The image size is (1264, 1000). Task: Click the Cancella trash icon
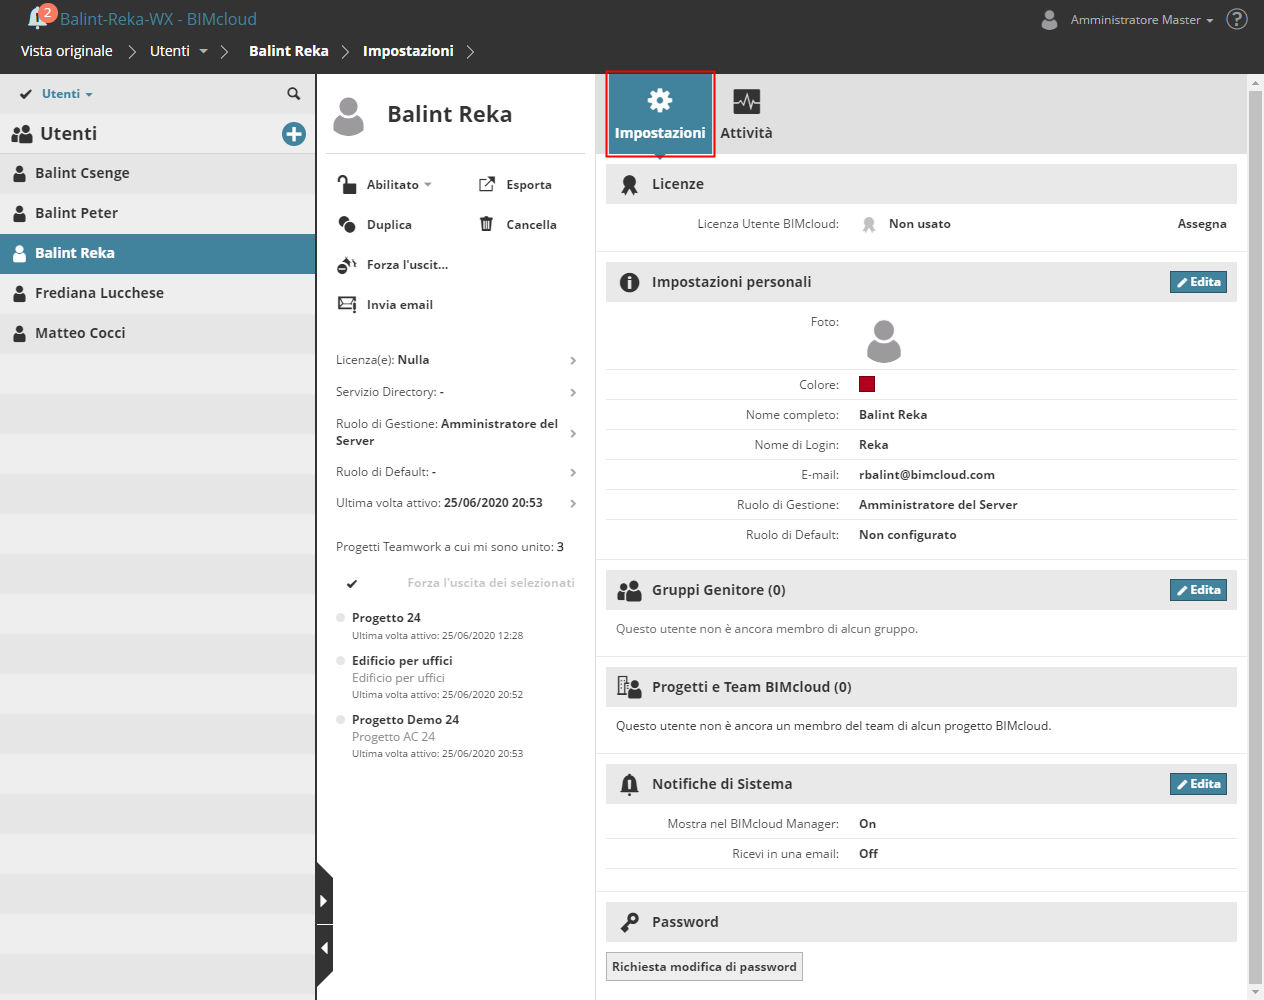[x=486, y=224]
